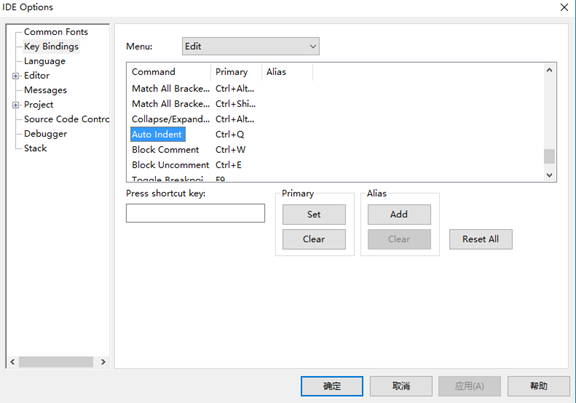Click Set primary shortcut button
576x403 pixels.
[x=314, y=215]
